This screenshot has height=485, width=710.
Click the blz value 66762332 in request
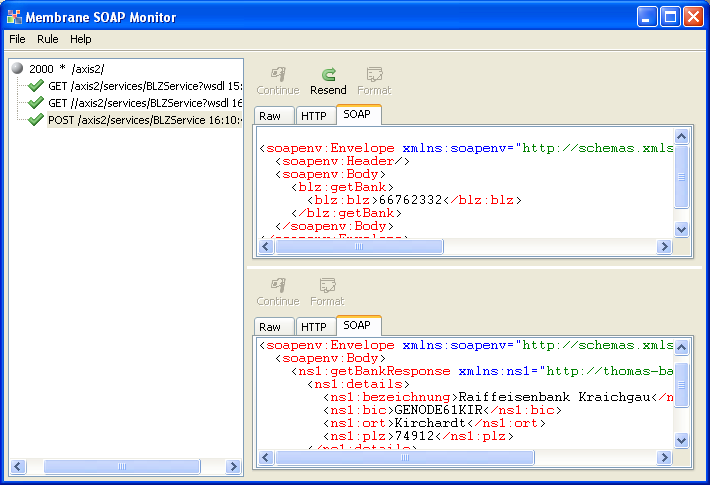(x=410, y=200)
